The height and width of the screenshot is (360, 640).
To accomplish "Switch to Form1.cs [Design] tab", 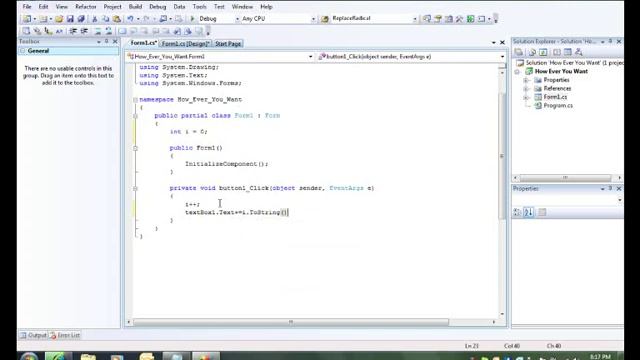I will [x=185, y=44].
